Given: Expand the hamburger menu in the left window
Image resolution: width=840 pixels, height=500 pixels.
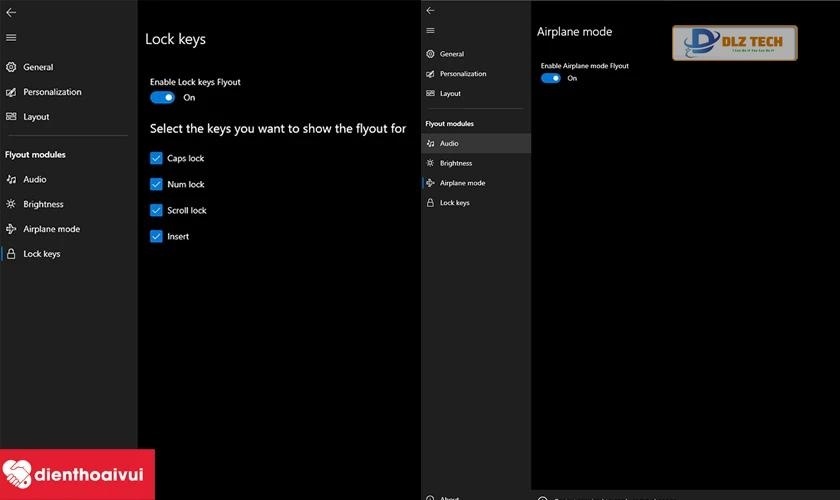Looking at the screenshot, I should (x=11, y=38).
